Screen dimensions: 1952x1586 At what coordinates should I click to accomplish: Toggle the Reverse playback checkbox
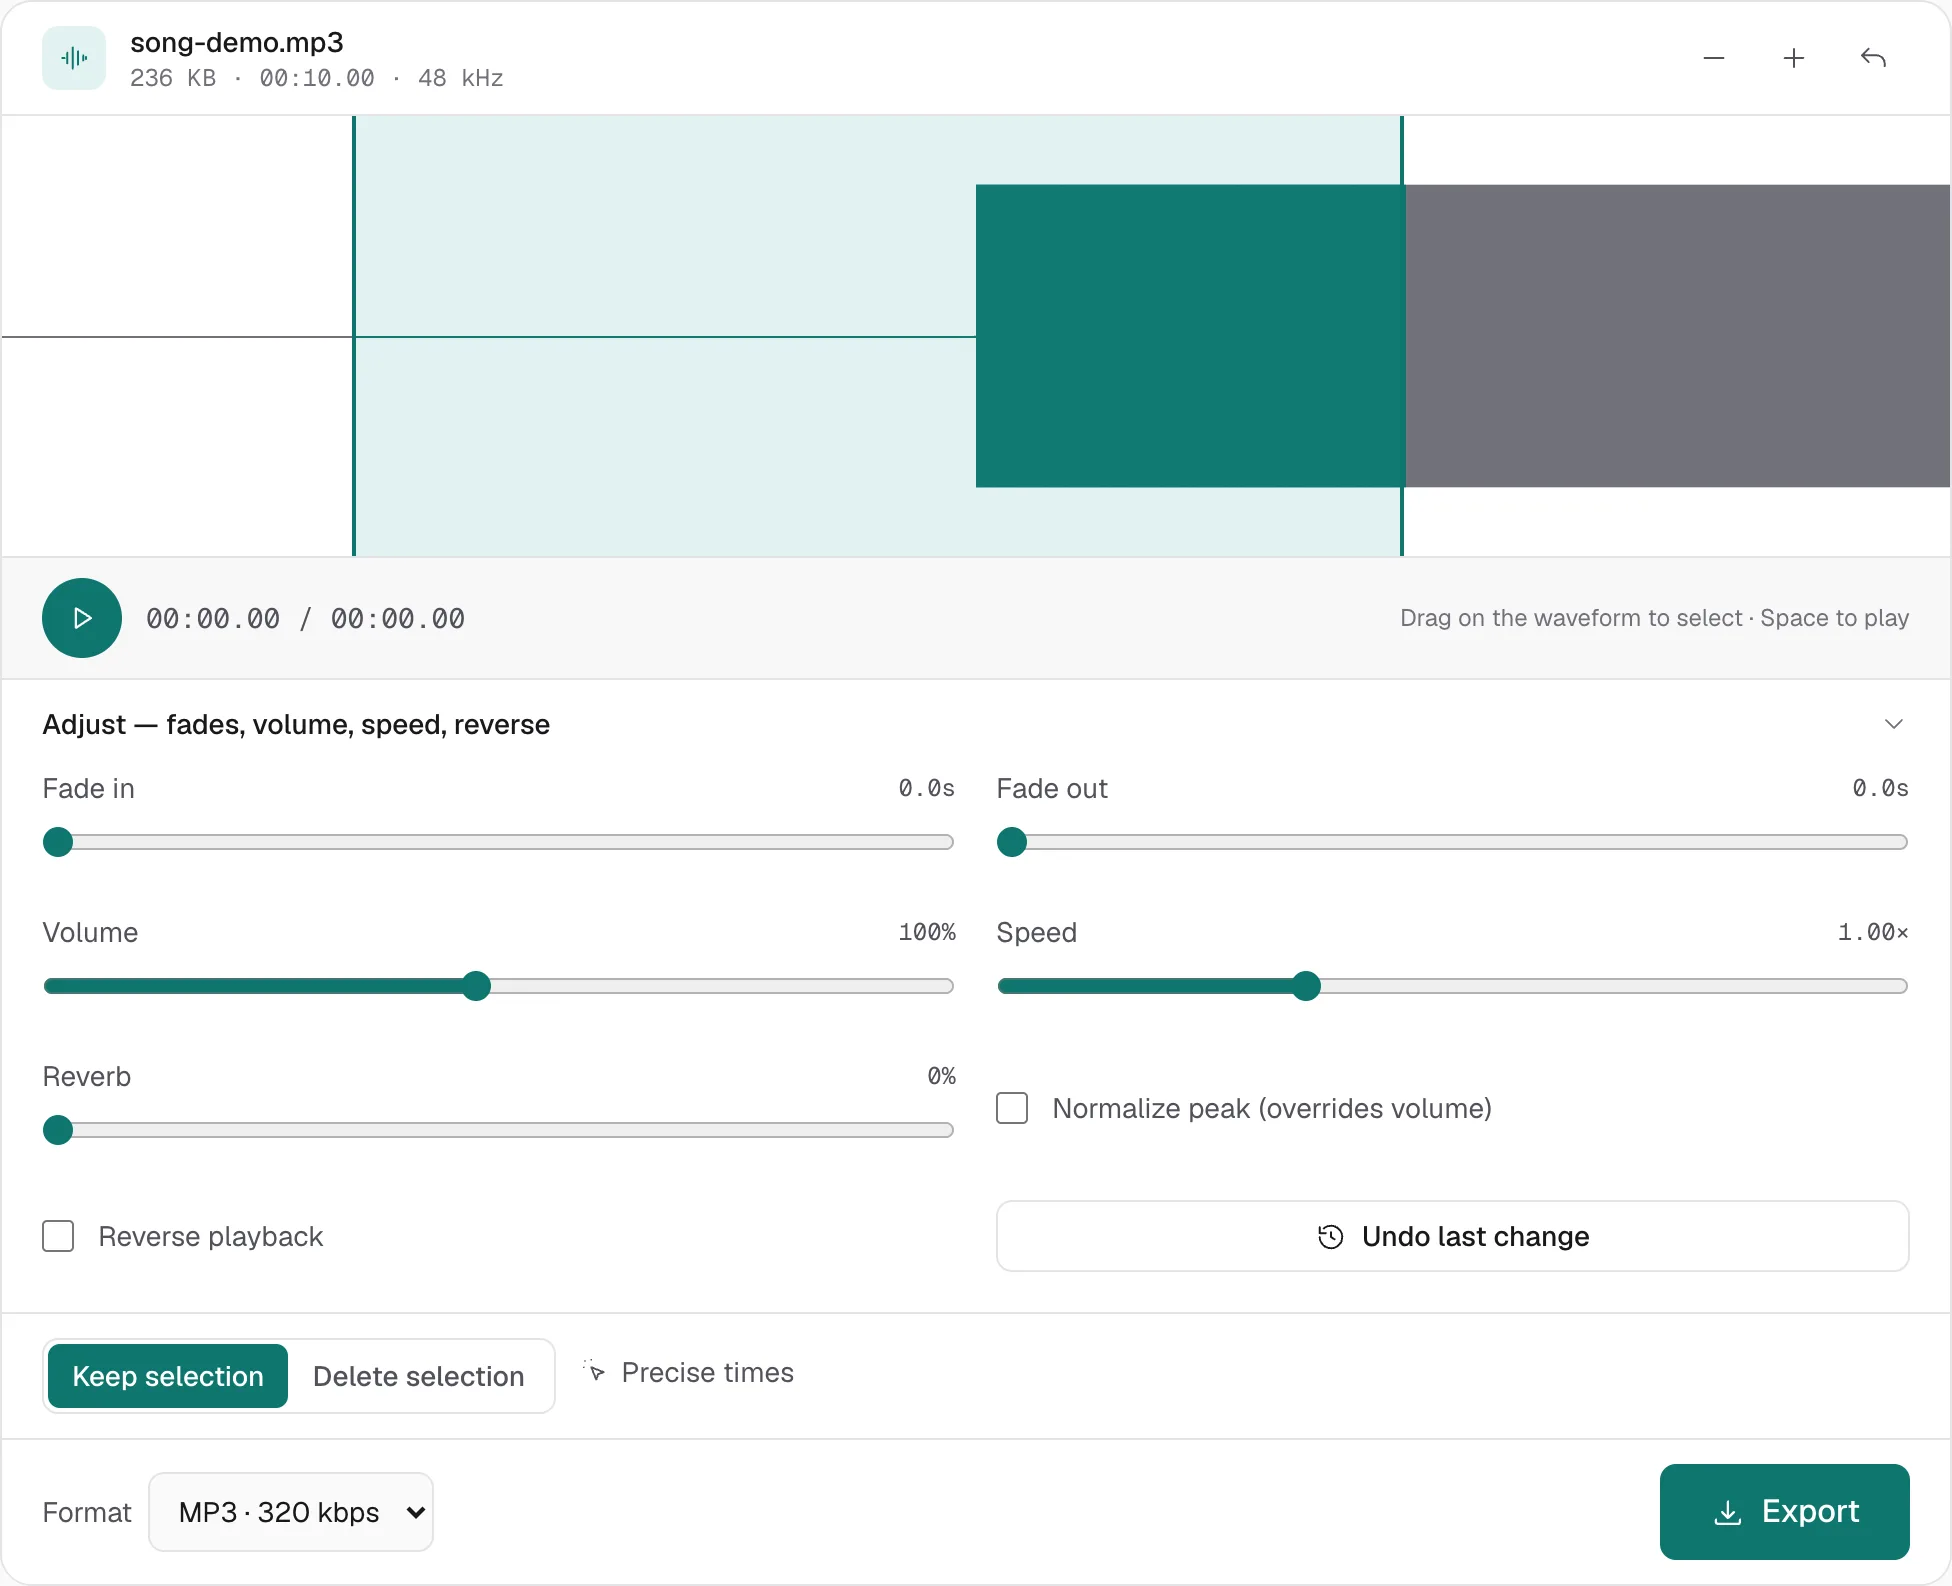[x=58, y=1236]
